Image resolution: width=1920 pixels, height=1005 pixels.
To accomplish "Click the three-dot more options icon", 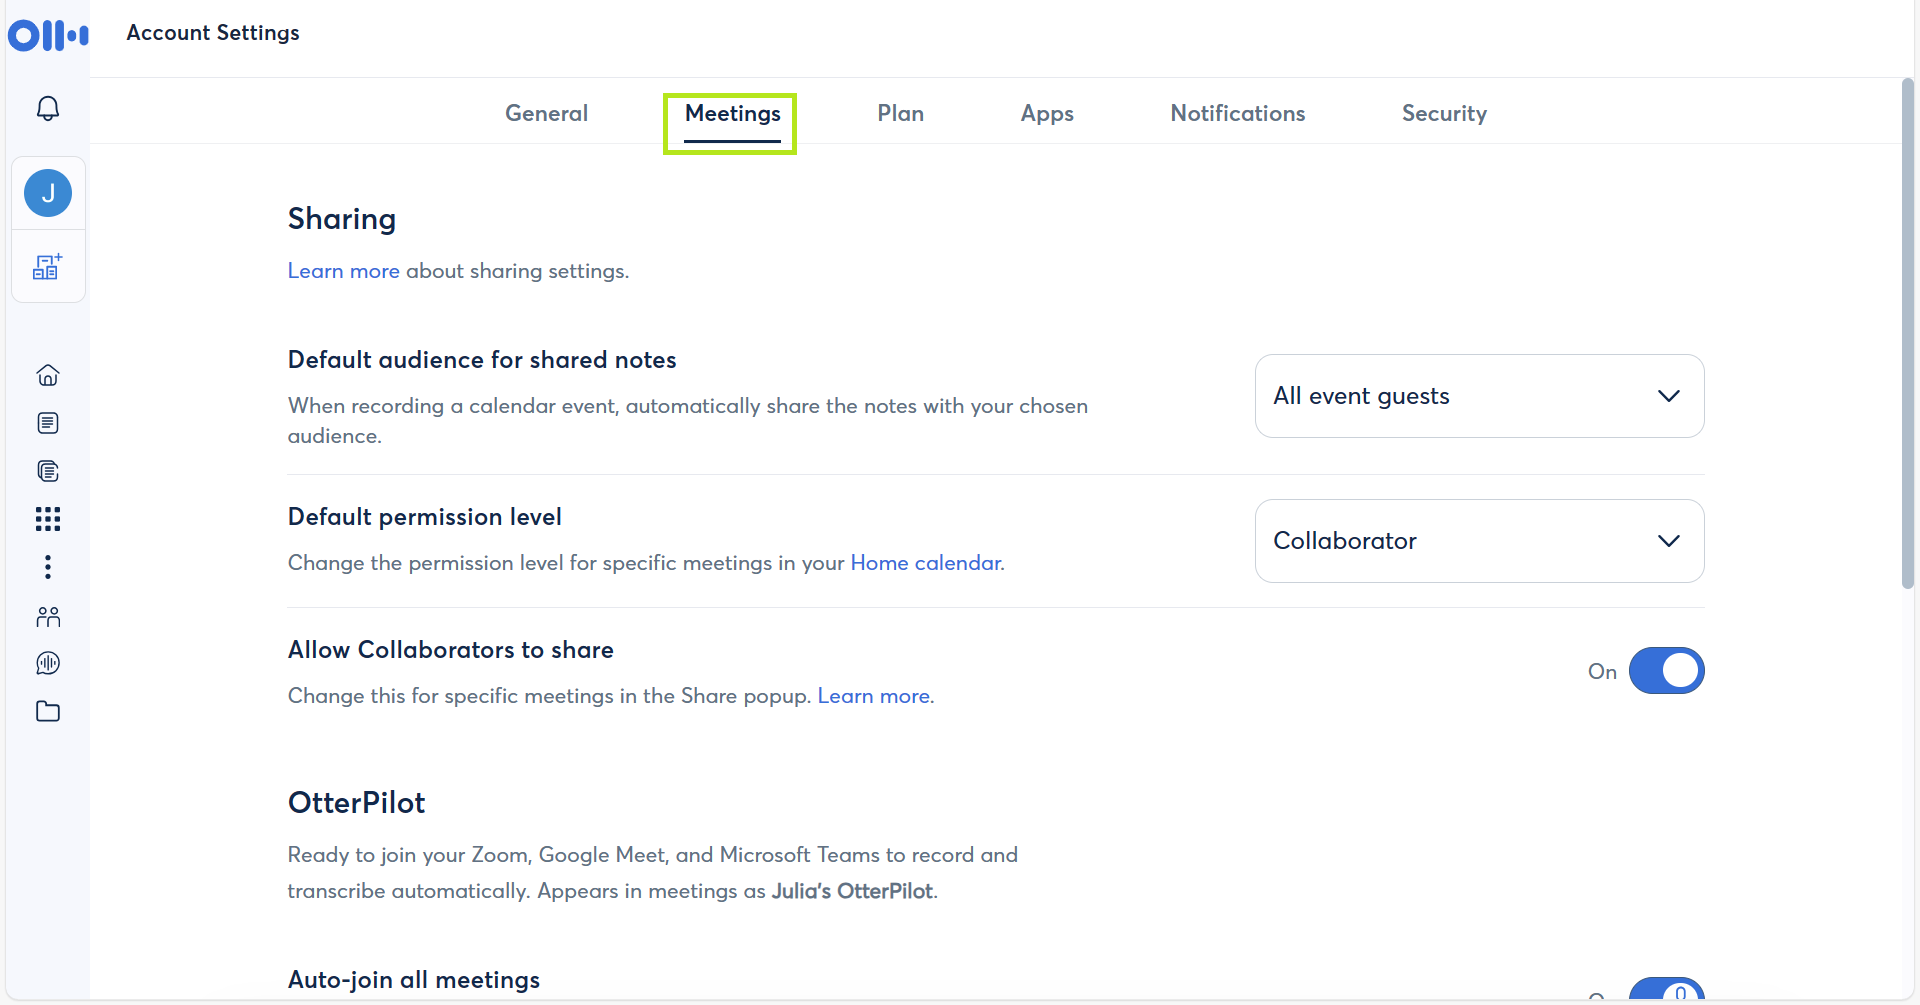I will tap(48, 567).
